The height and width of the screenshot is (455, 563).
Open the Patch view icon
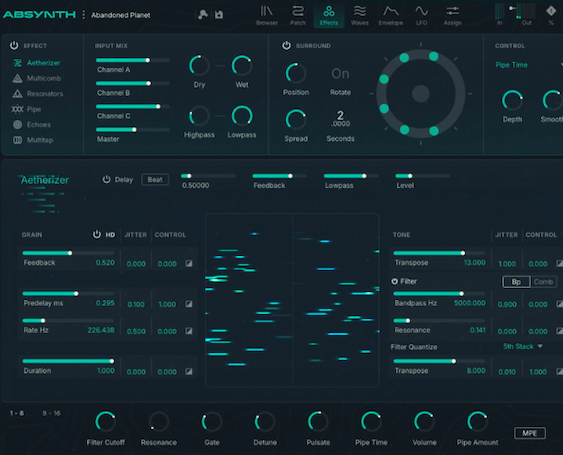pos(298,15)
